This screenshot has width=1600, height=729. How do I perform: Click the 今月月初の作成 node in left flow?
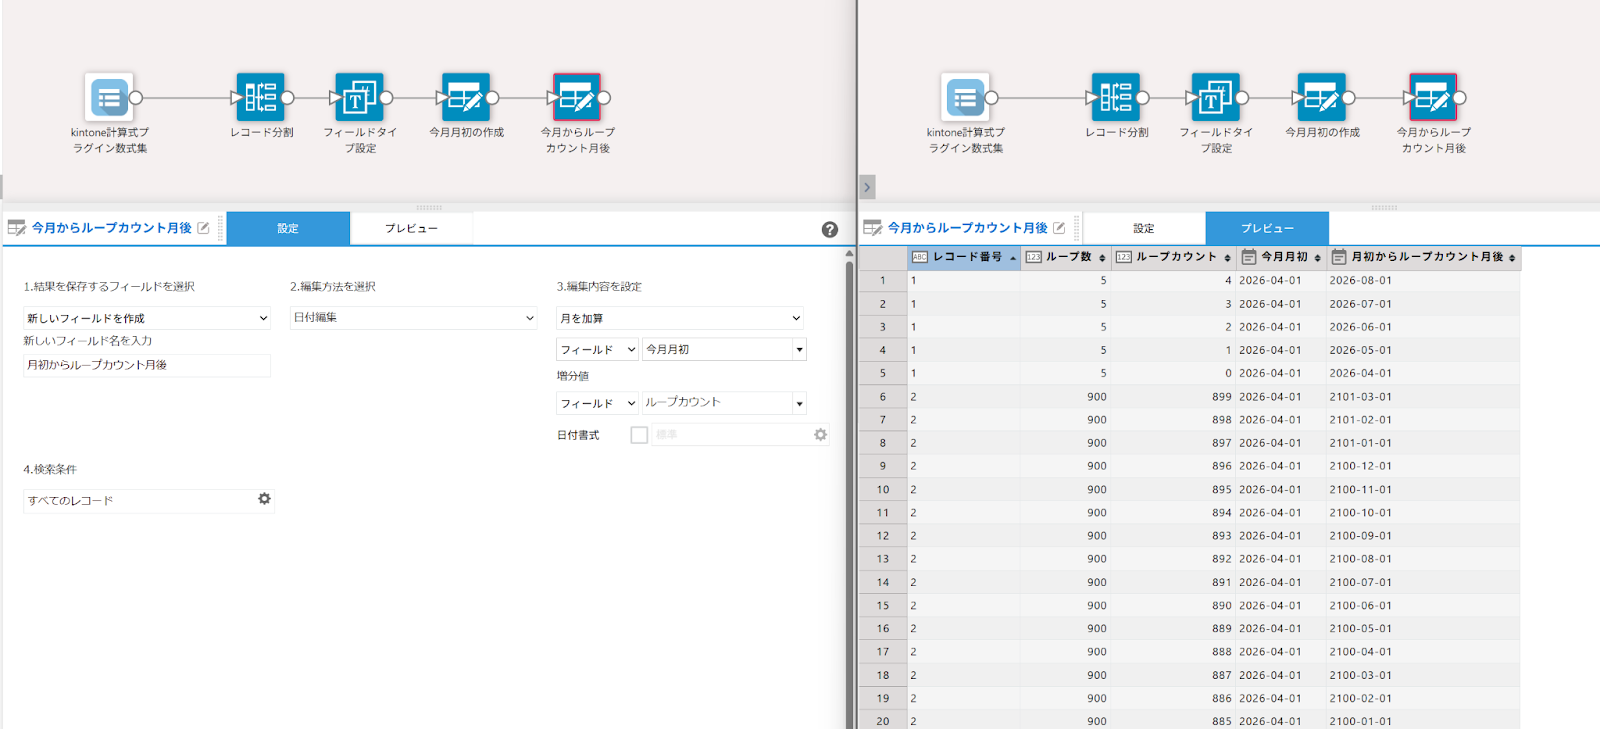click(466, 98)
